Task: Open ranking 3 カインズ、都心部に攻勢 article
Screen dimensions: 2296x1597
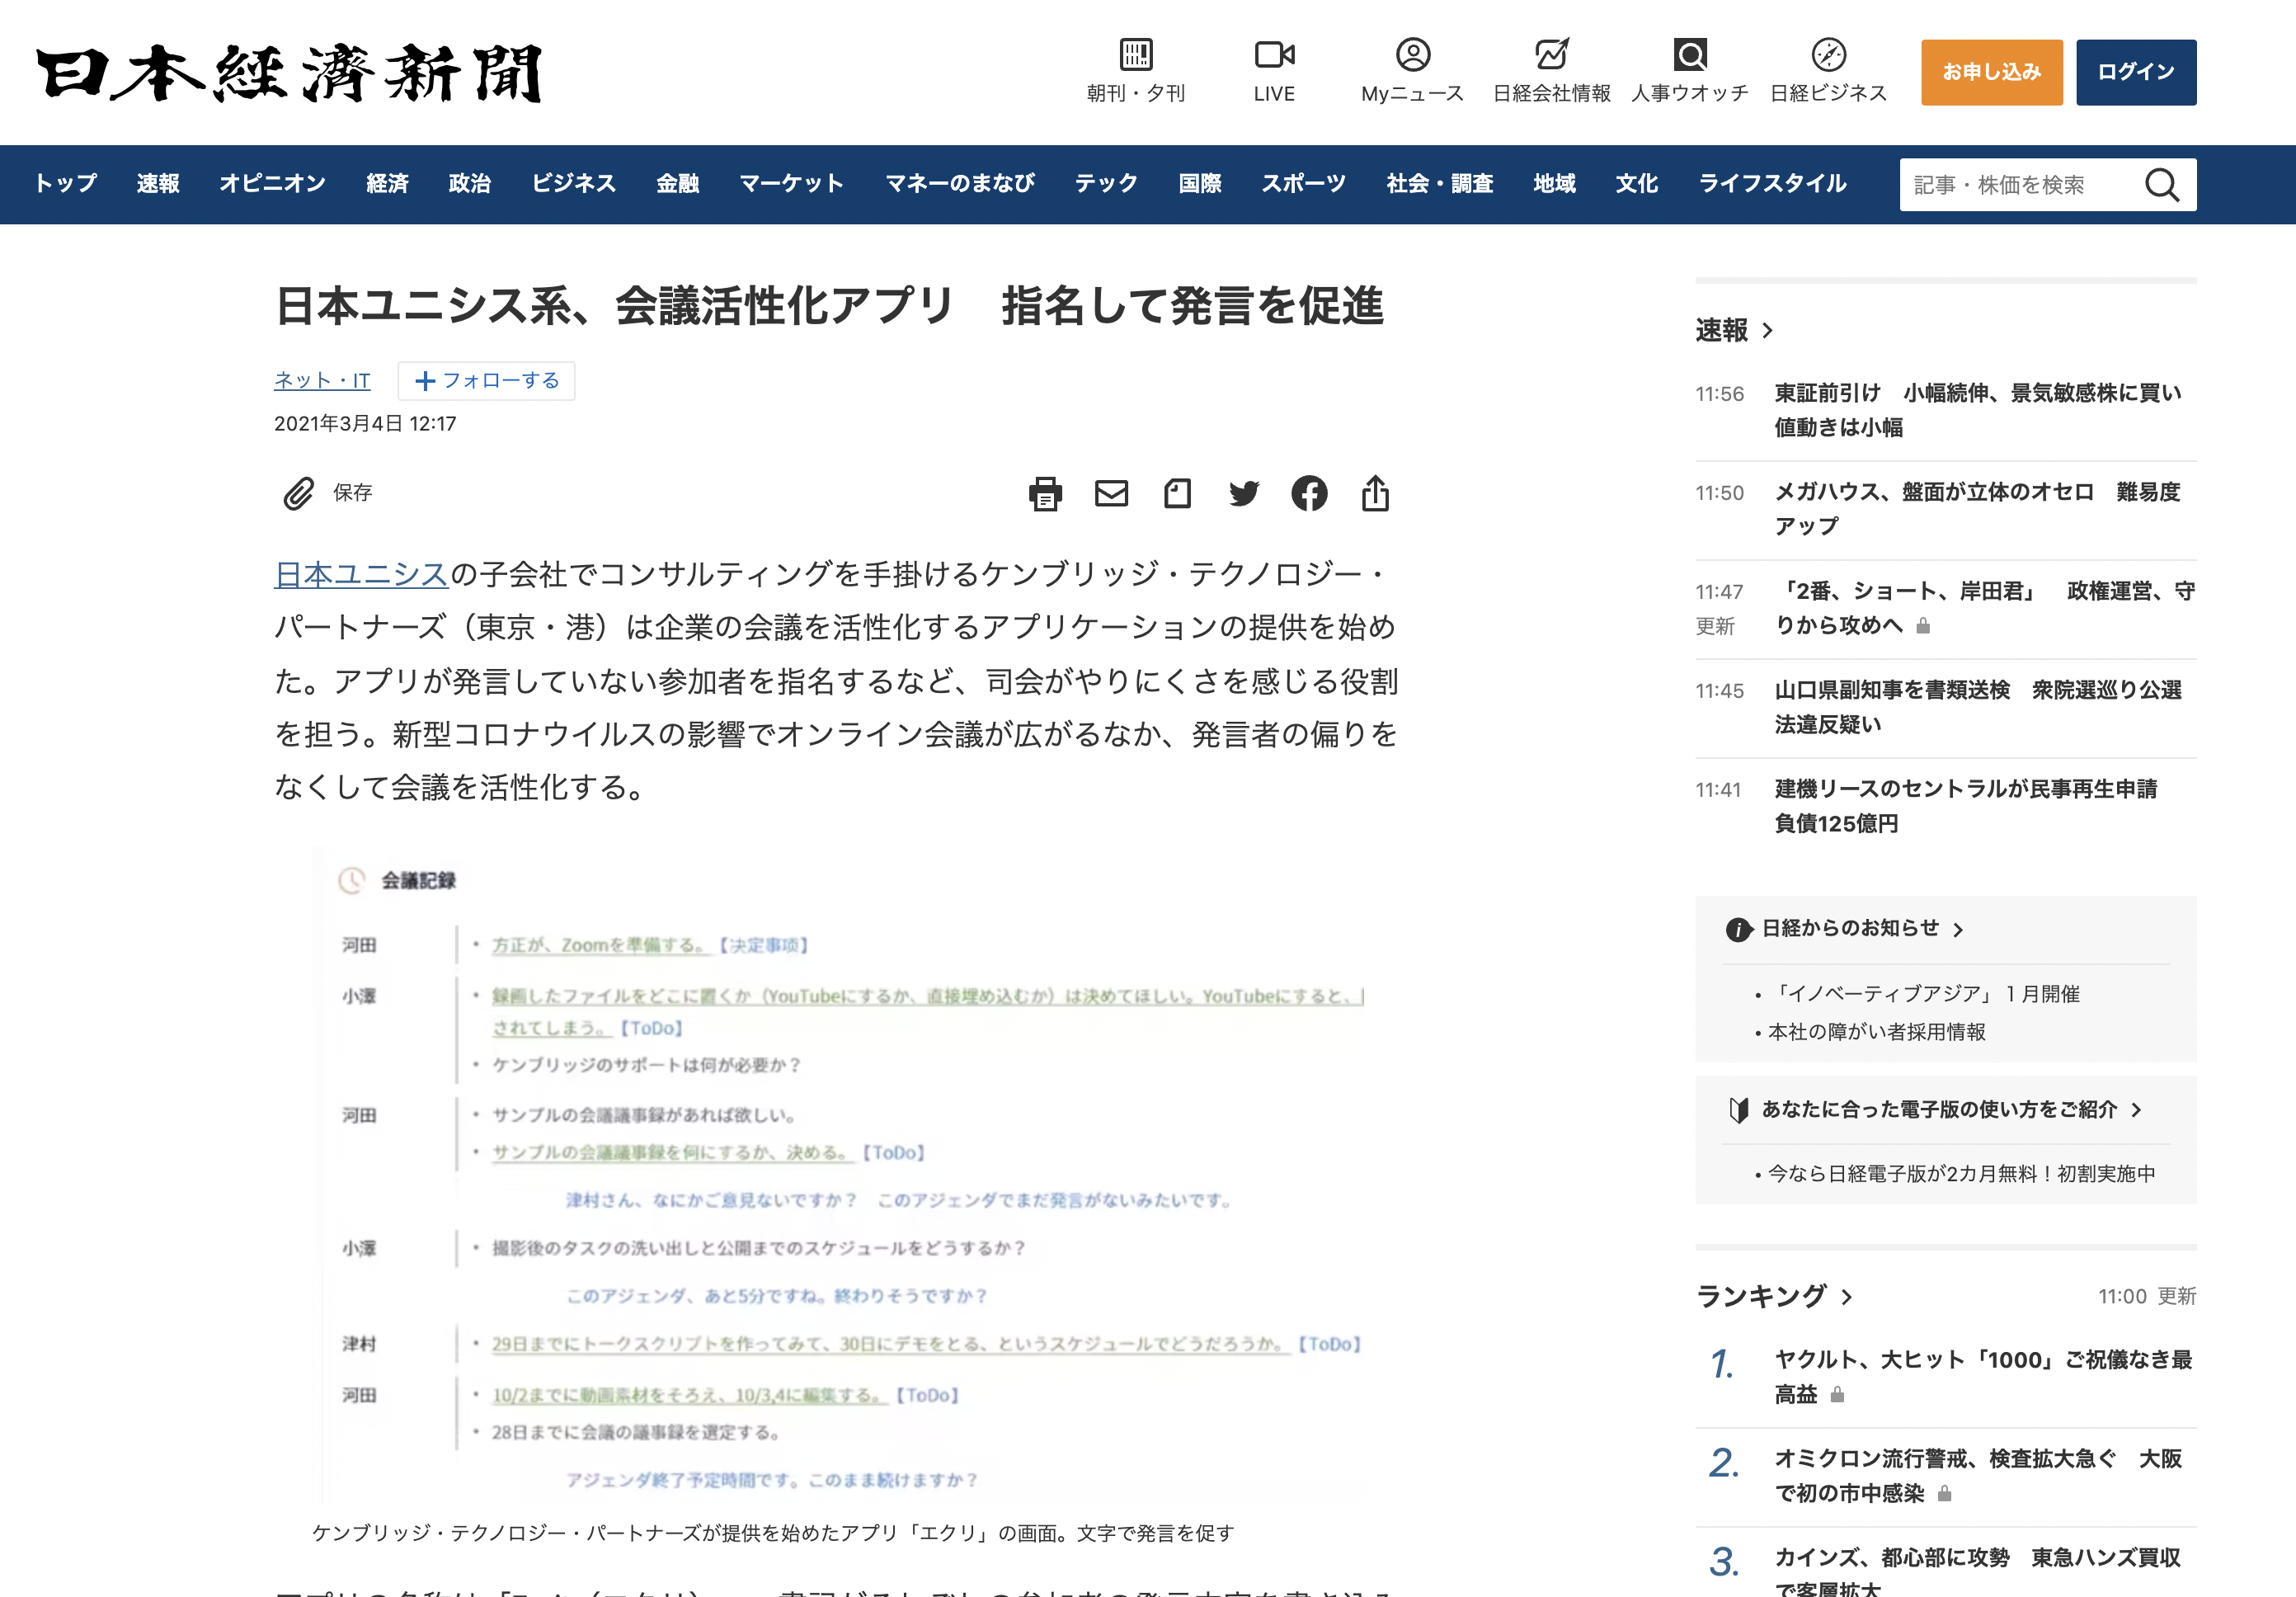Action: pyautogui.click(x=1977, y=1572)
